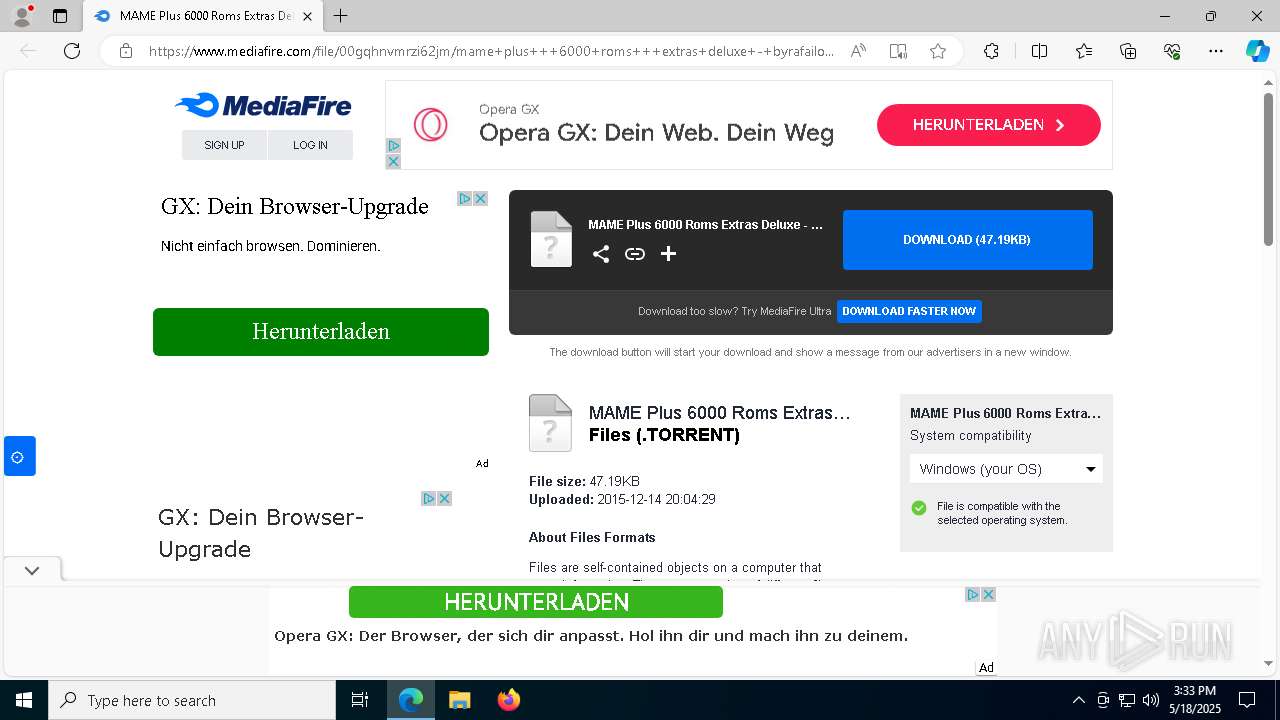Click SIGN UP button
The height and width of the screenshot is (720, 1280).
point(224,145)
